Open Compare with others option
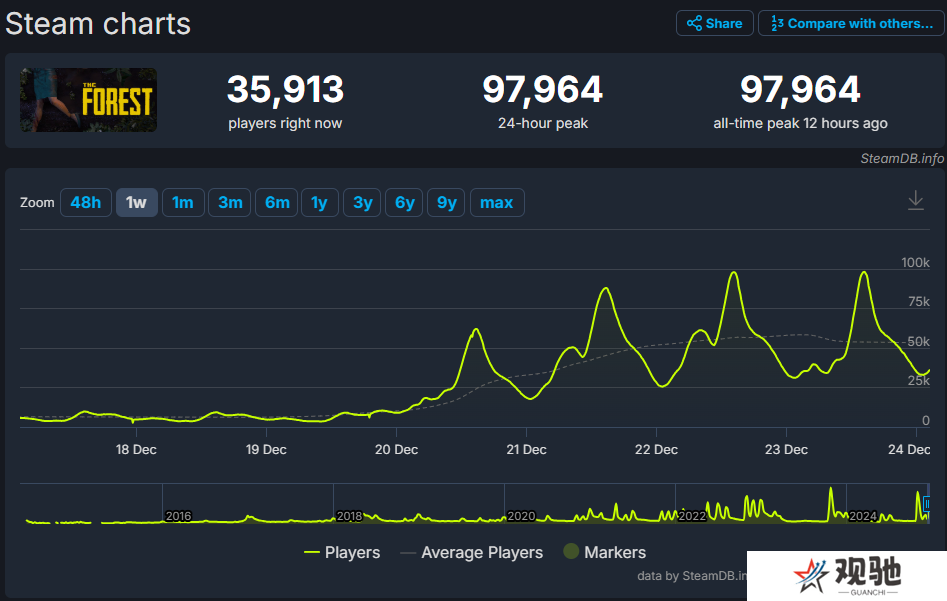 tap(852, 24)
